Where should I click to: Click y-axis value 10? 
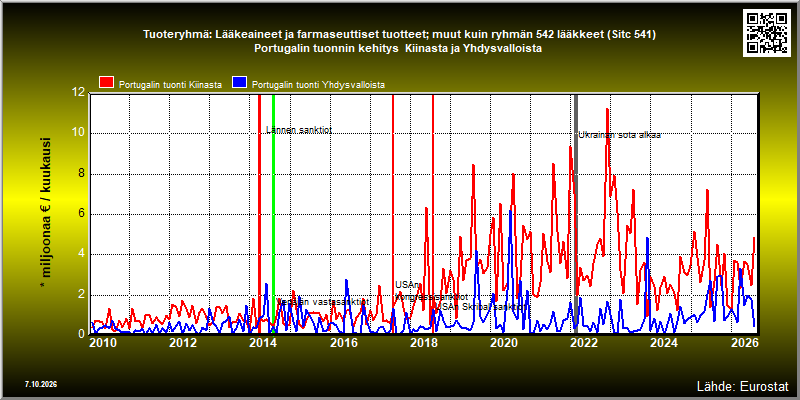coord(78,133)
